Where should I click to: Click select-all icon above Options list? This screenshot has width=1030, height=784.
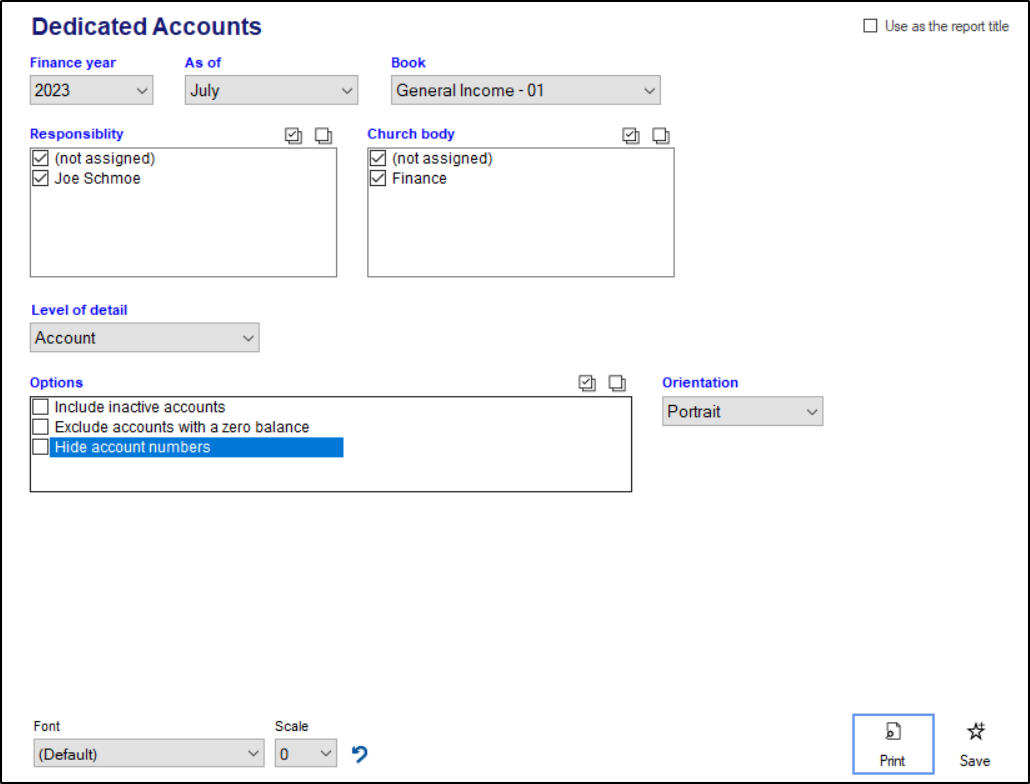pyautogui.click(x=588, y=383)
